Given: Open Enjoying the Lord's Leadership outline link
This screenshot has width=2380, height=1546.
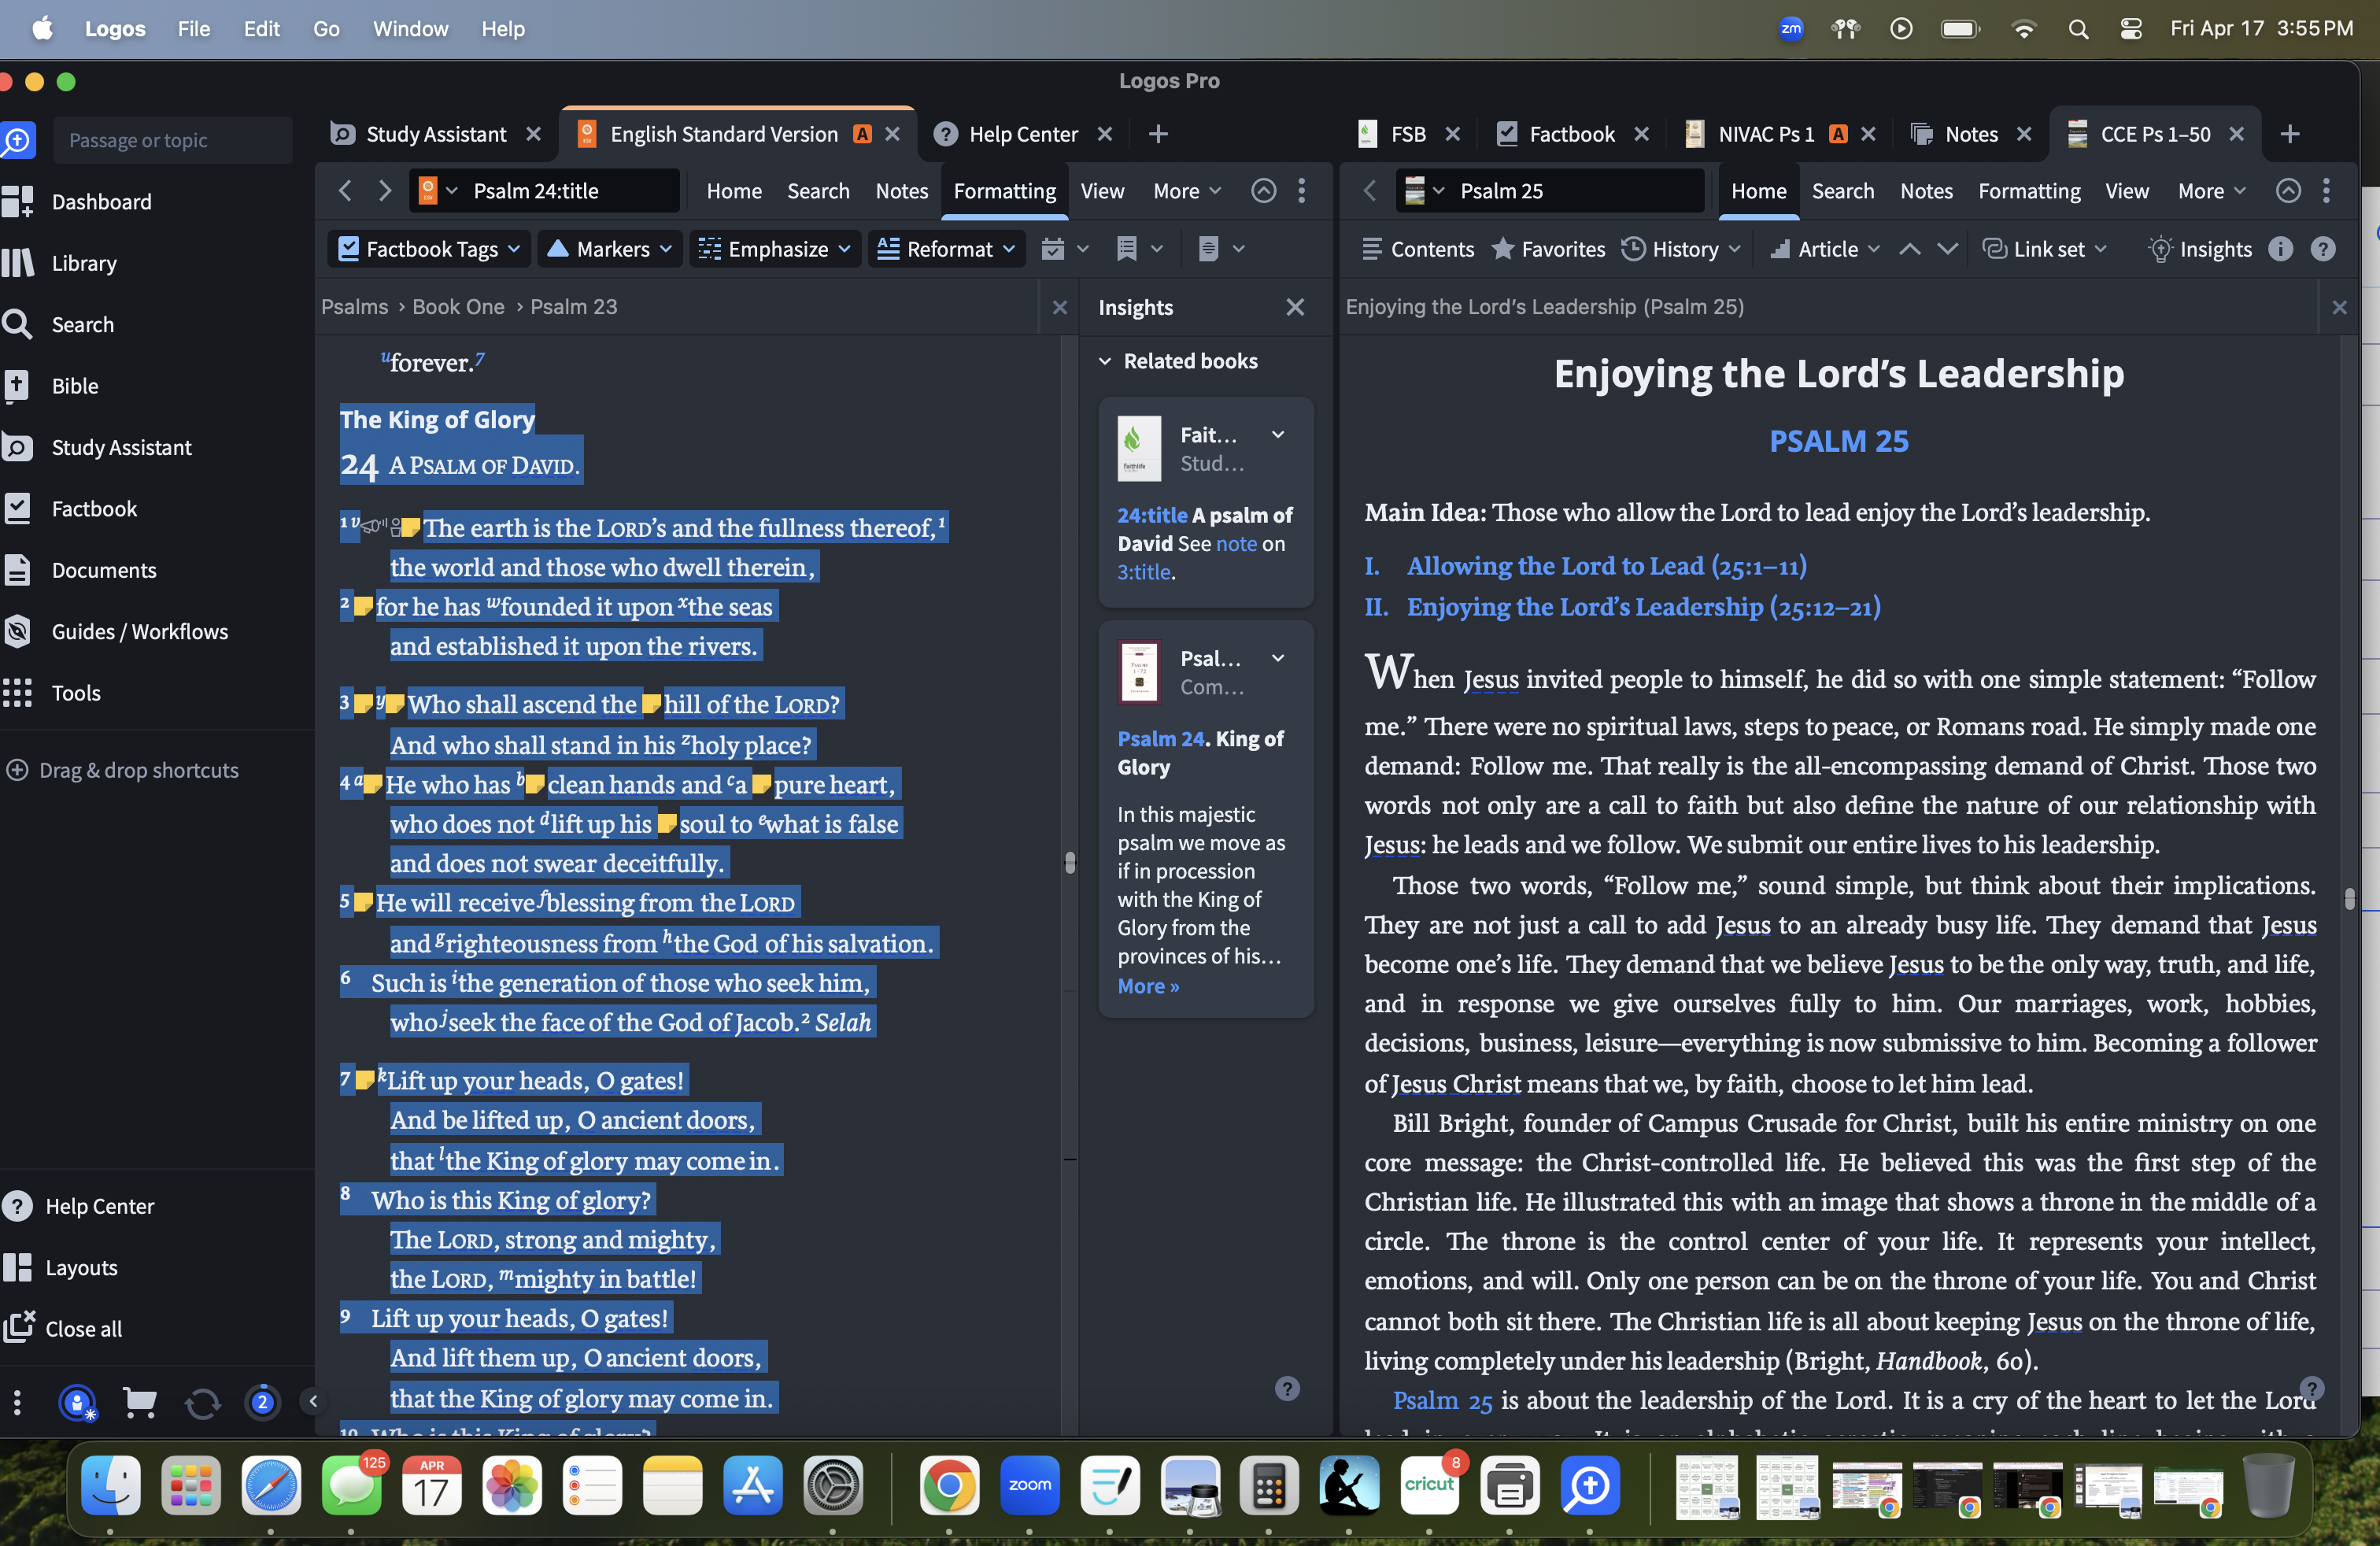Looking at the screenshot, I should point(1644,607).
